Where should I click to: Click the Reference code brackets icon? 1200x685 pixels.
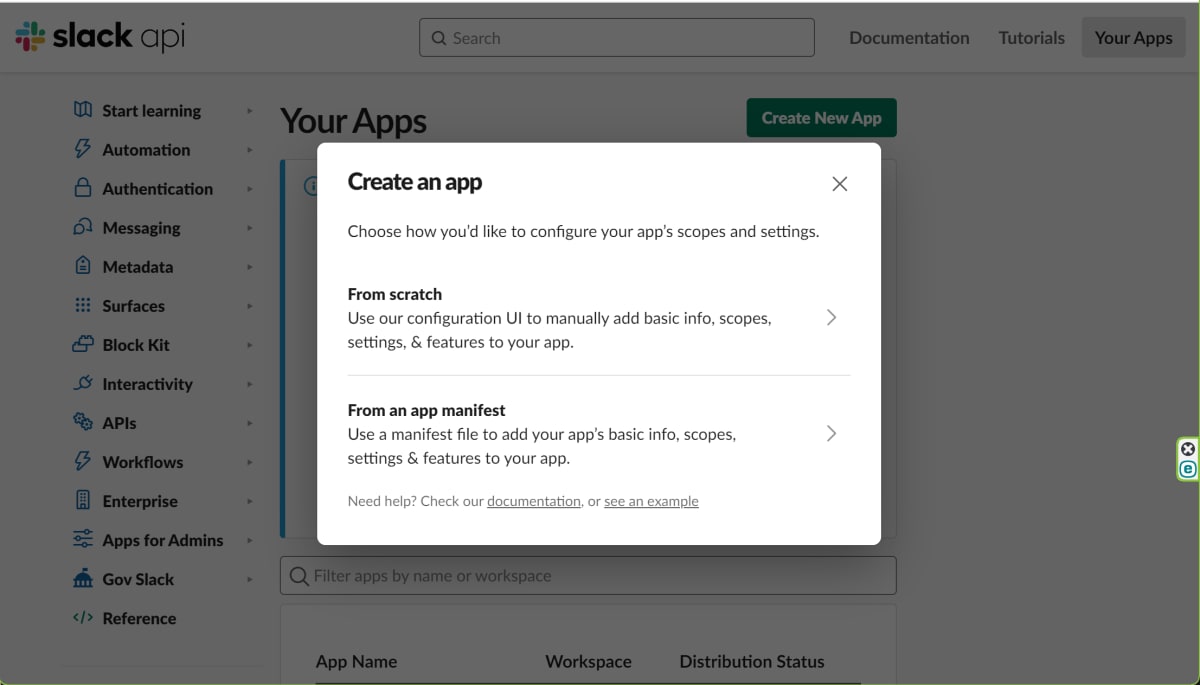point(83,618)
